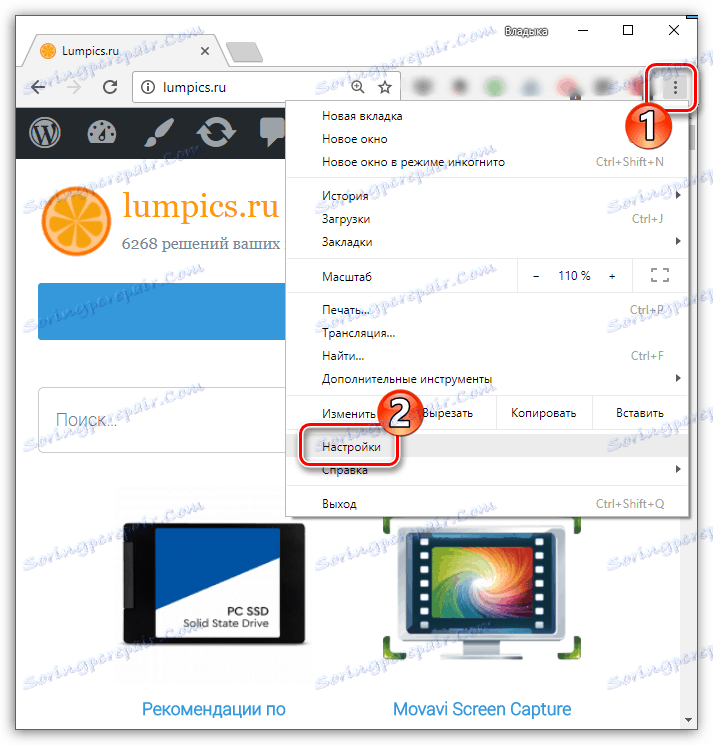Click the forward navigation arrow
The image size is (713, 745).
pos(74,87)
